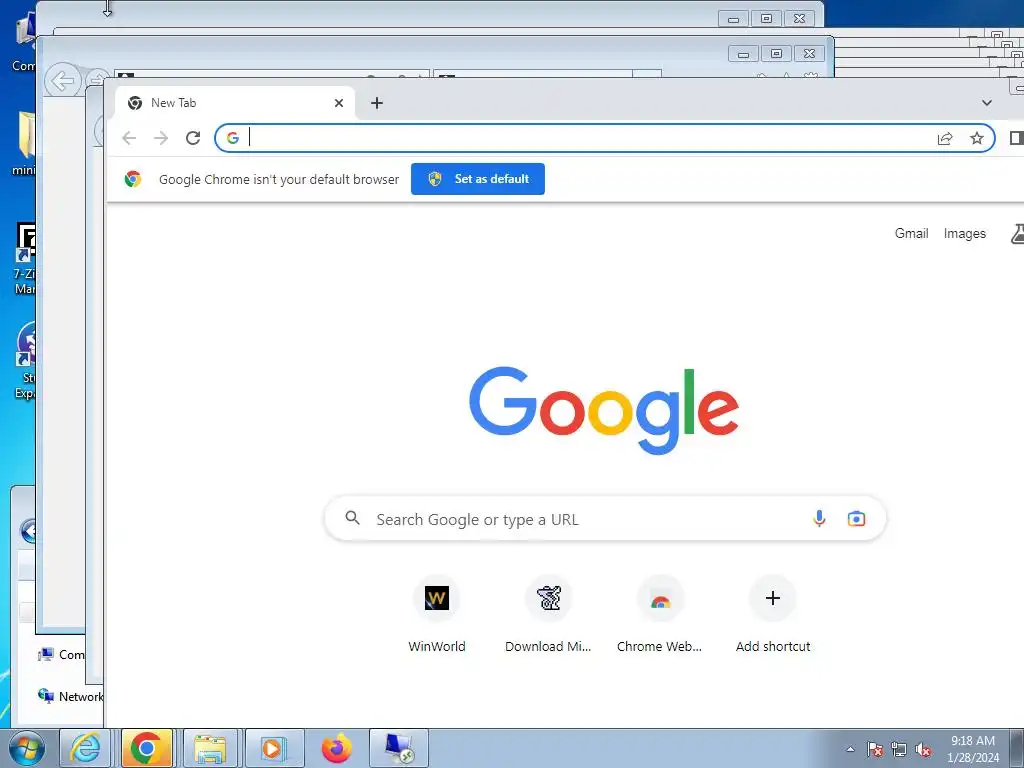This screenshot has width=1024, height=768.
Task: Click Set as default button
Action: pyautogui.click(x=477, y=179)
